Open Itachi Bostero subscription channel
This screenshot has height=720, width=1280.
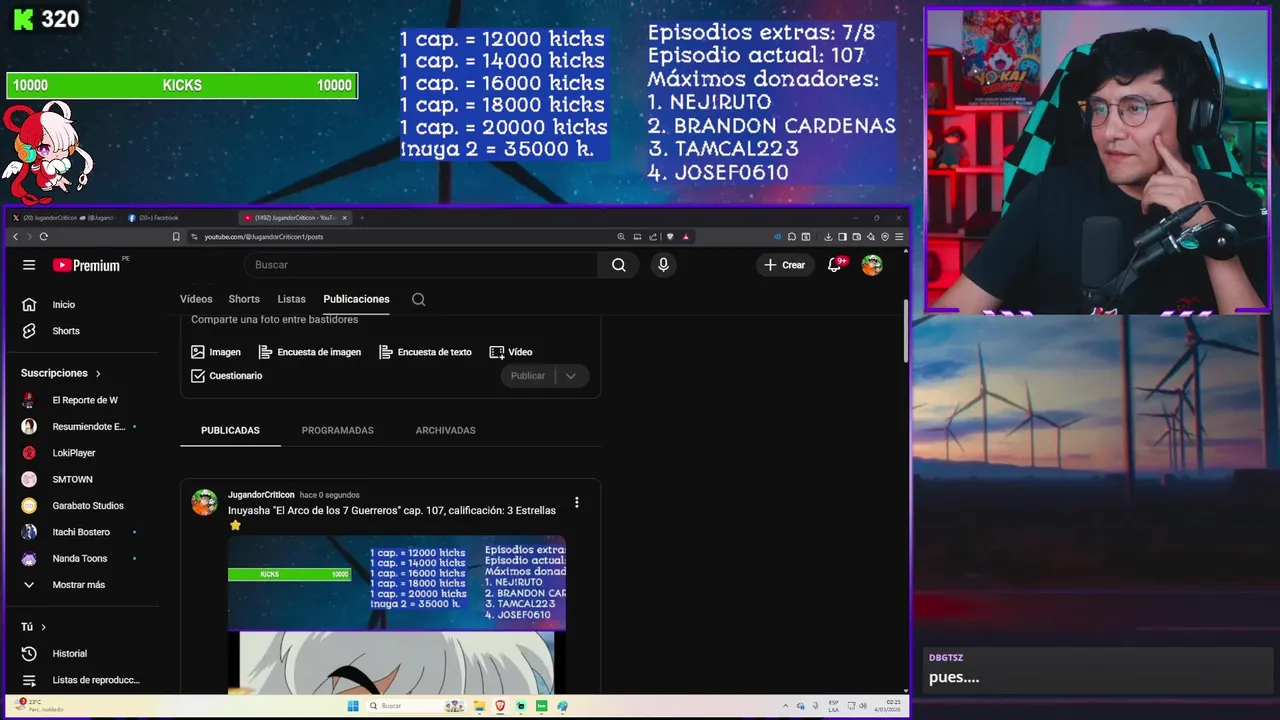tap(82, 532)
